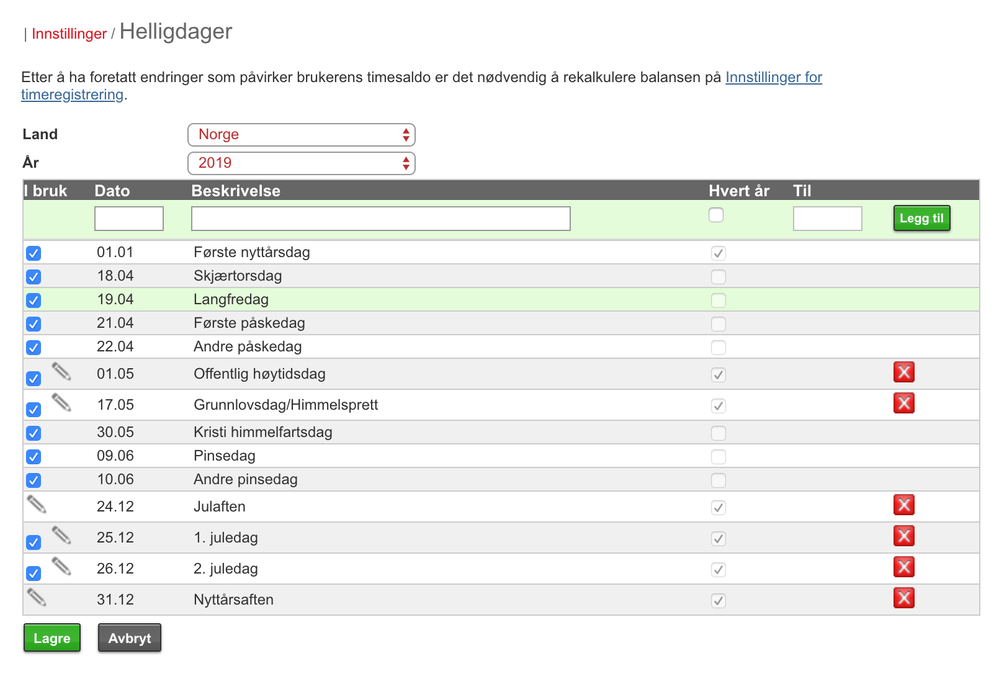Click the 'Beskrivelse' column header
This screenshot has width=999, height=673.
[236, 191]
